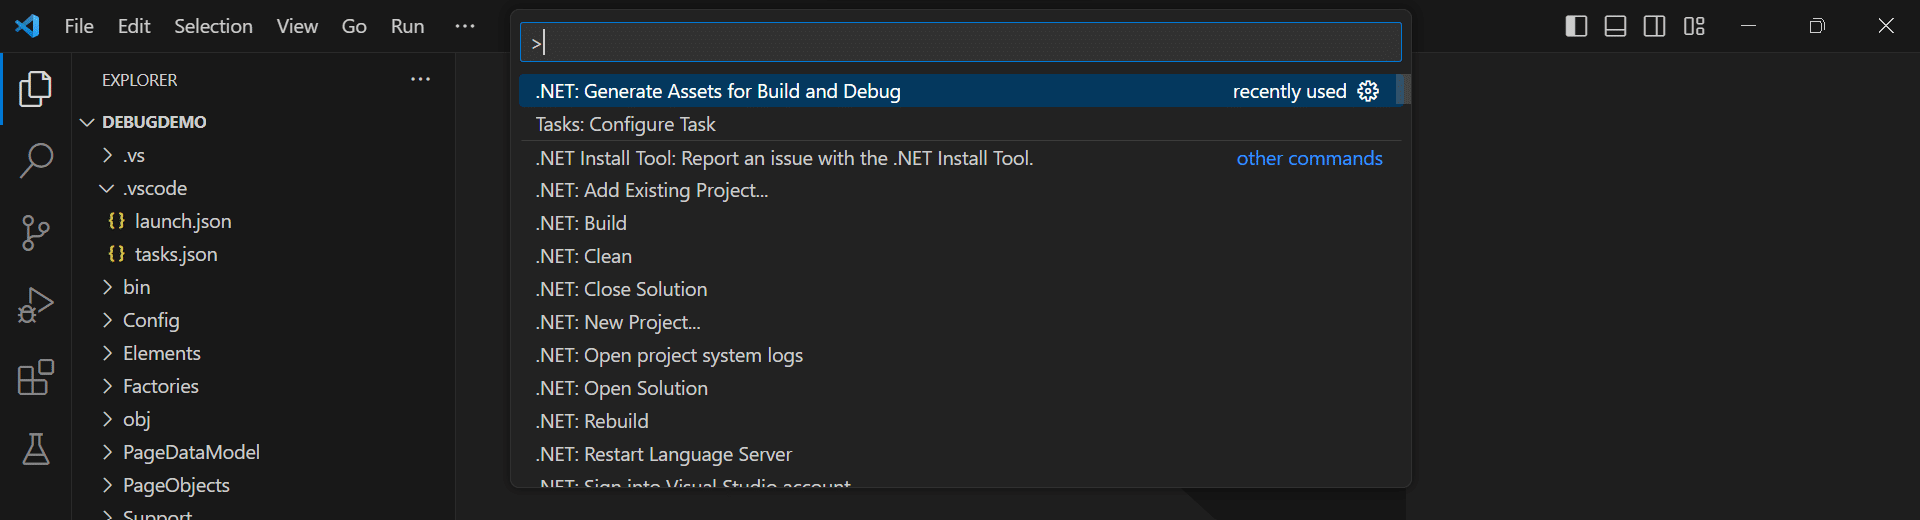Toggle the Secondary Side Bar visibility
Viewport: 1920px width, 520px height.
(1655, 26)
